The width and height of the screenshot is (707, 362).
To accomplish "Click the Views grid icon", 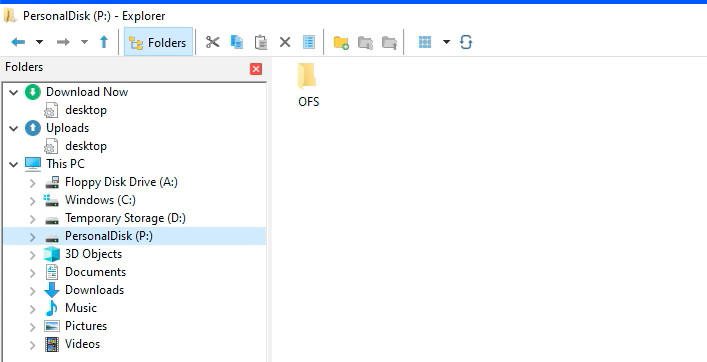I will (x=425, y=42).
